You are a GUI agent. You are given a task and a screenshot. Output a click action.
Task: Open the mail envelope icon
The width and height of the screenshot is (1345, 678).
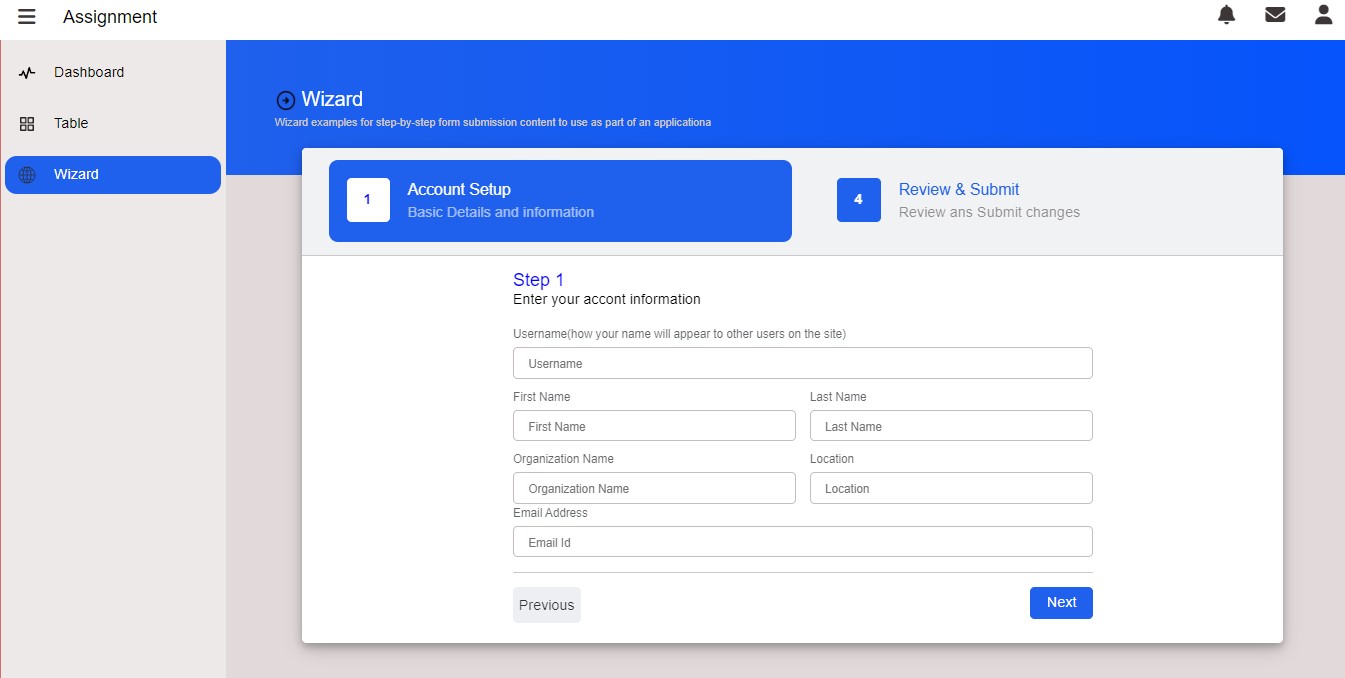point(1275,14)
